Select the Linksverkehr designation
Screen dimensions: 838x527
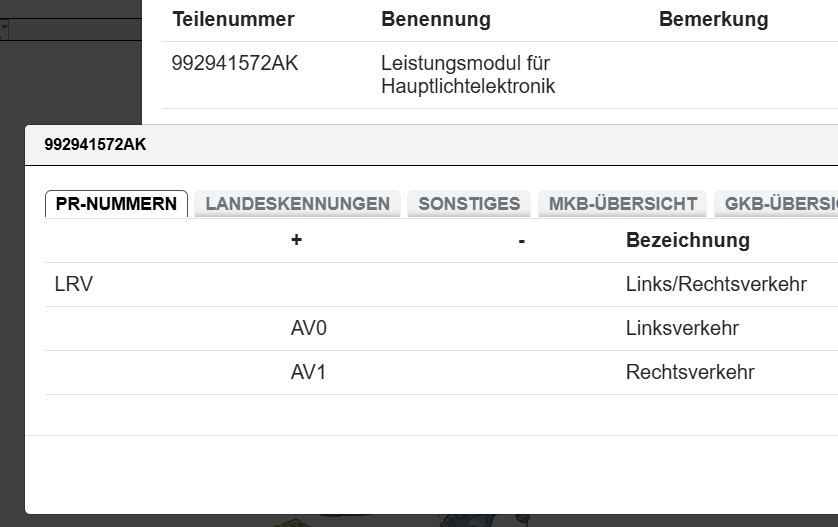pos(682,329)
